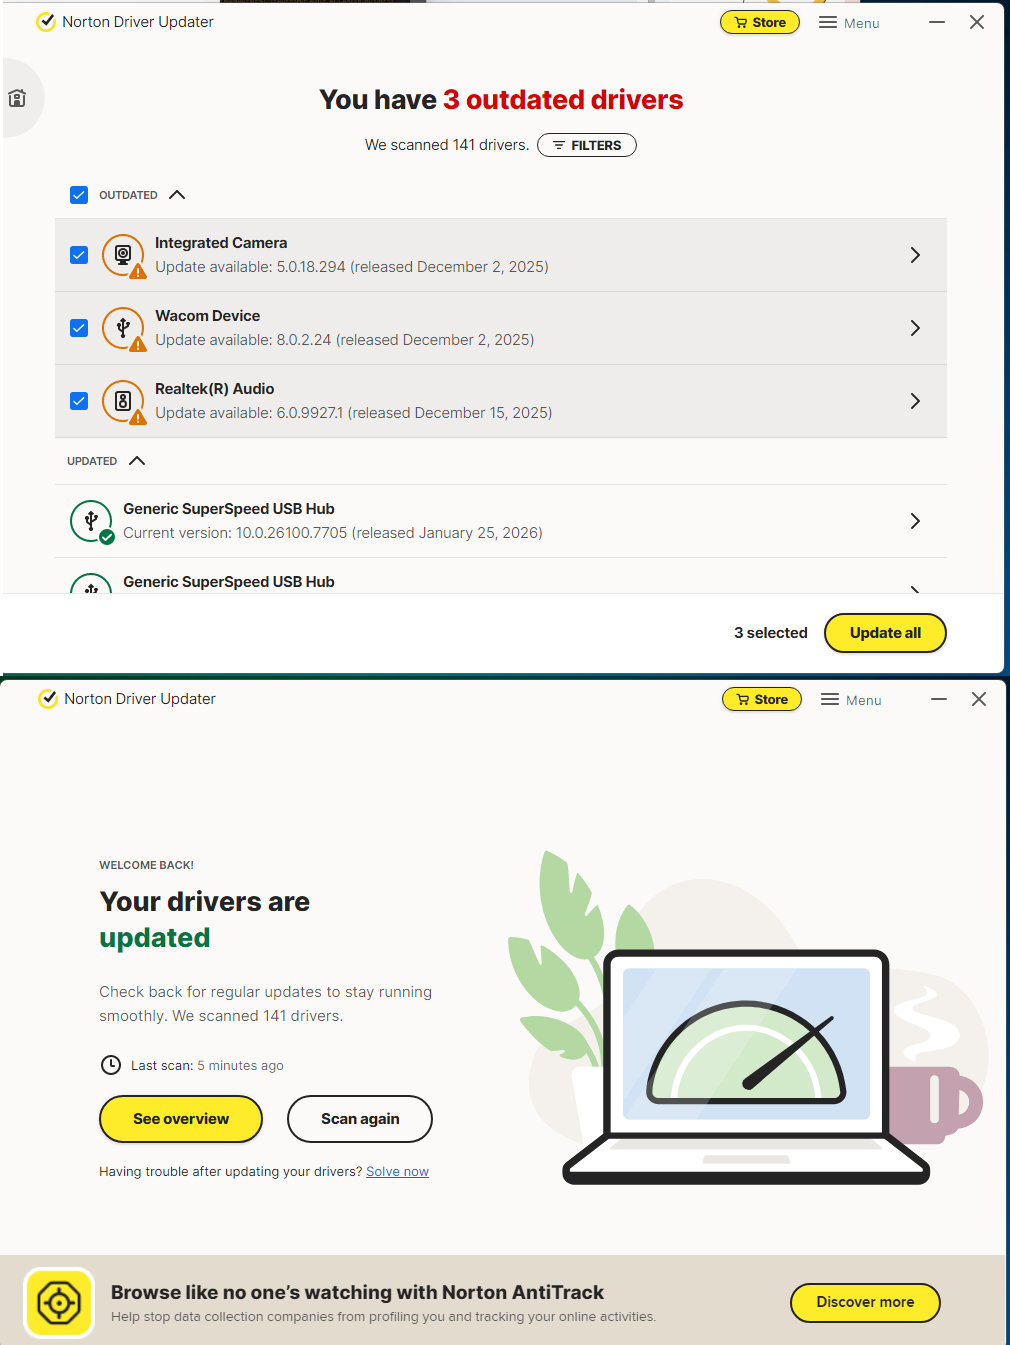Click the Norton logo in the top window title bar
The image size is (1010, 1345).
click(x=46, y=21)
